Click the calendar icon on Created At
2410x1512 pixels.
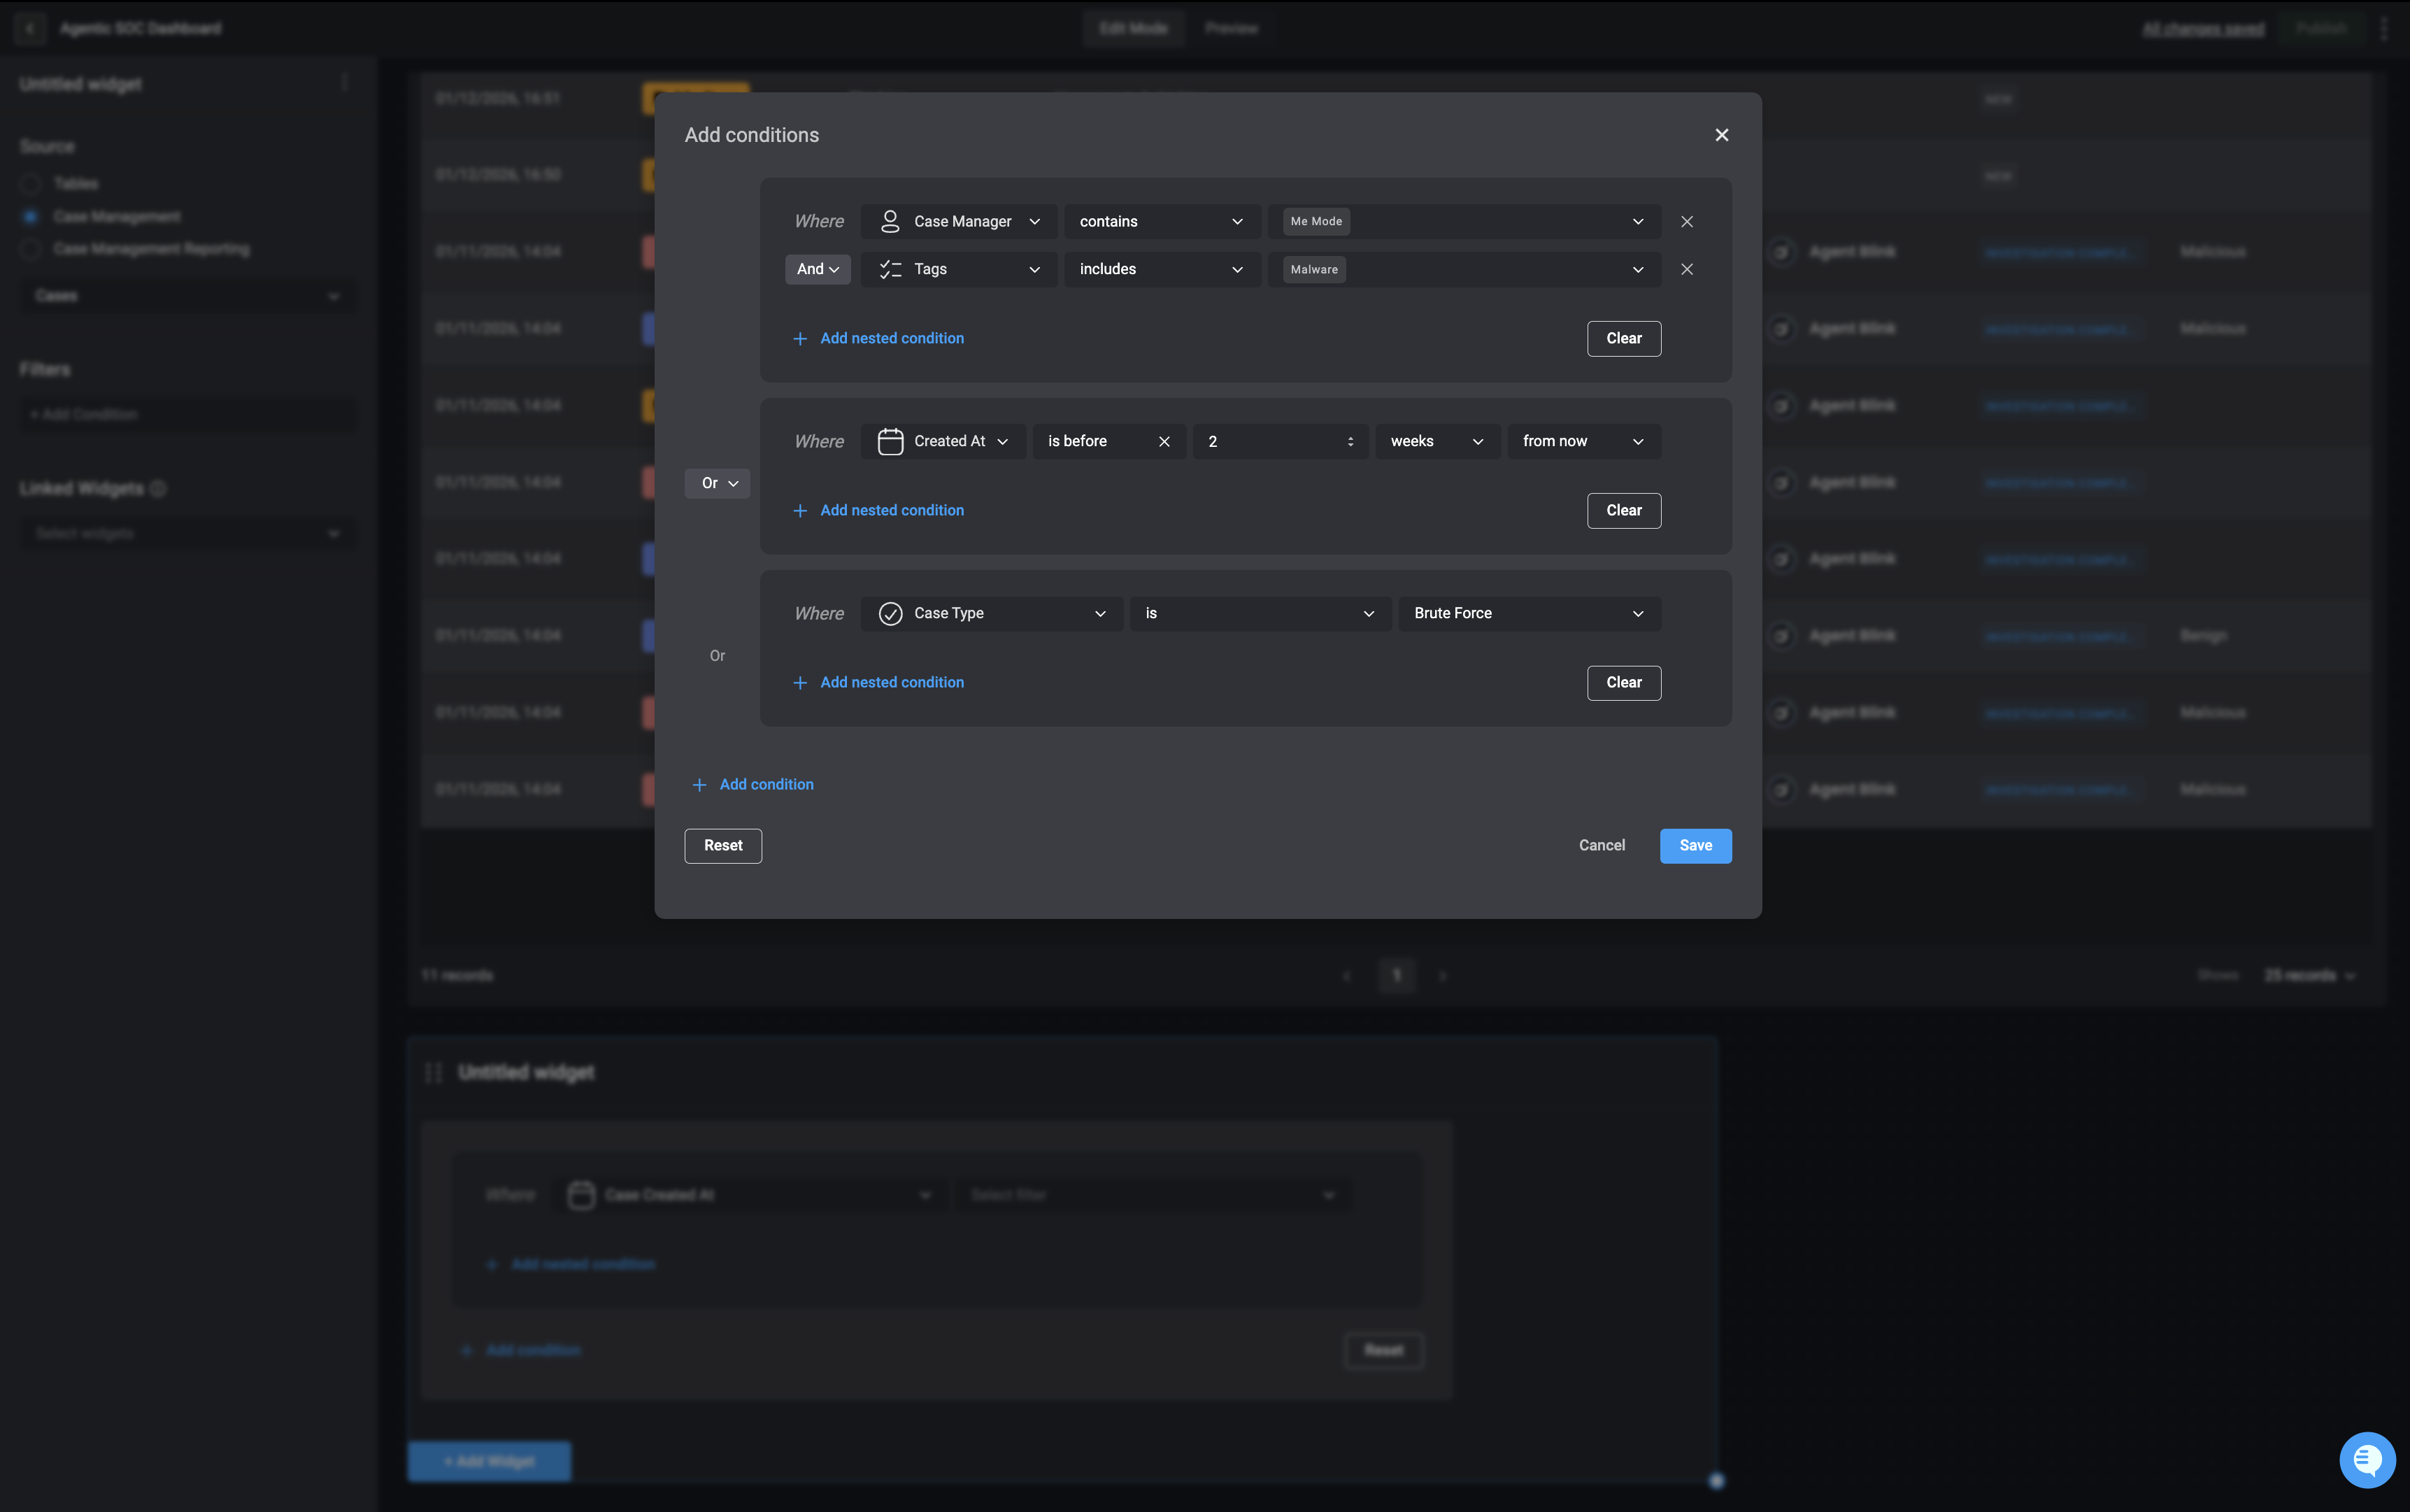coord(889,442)
